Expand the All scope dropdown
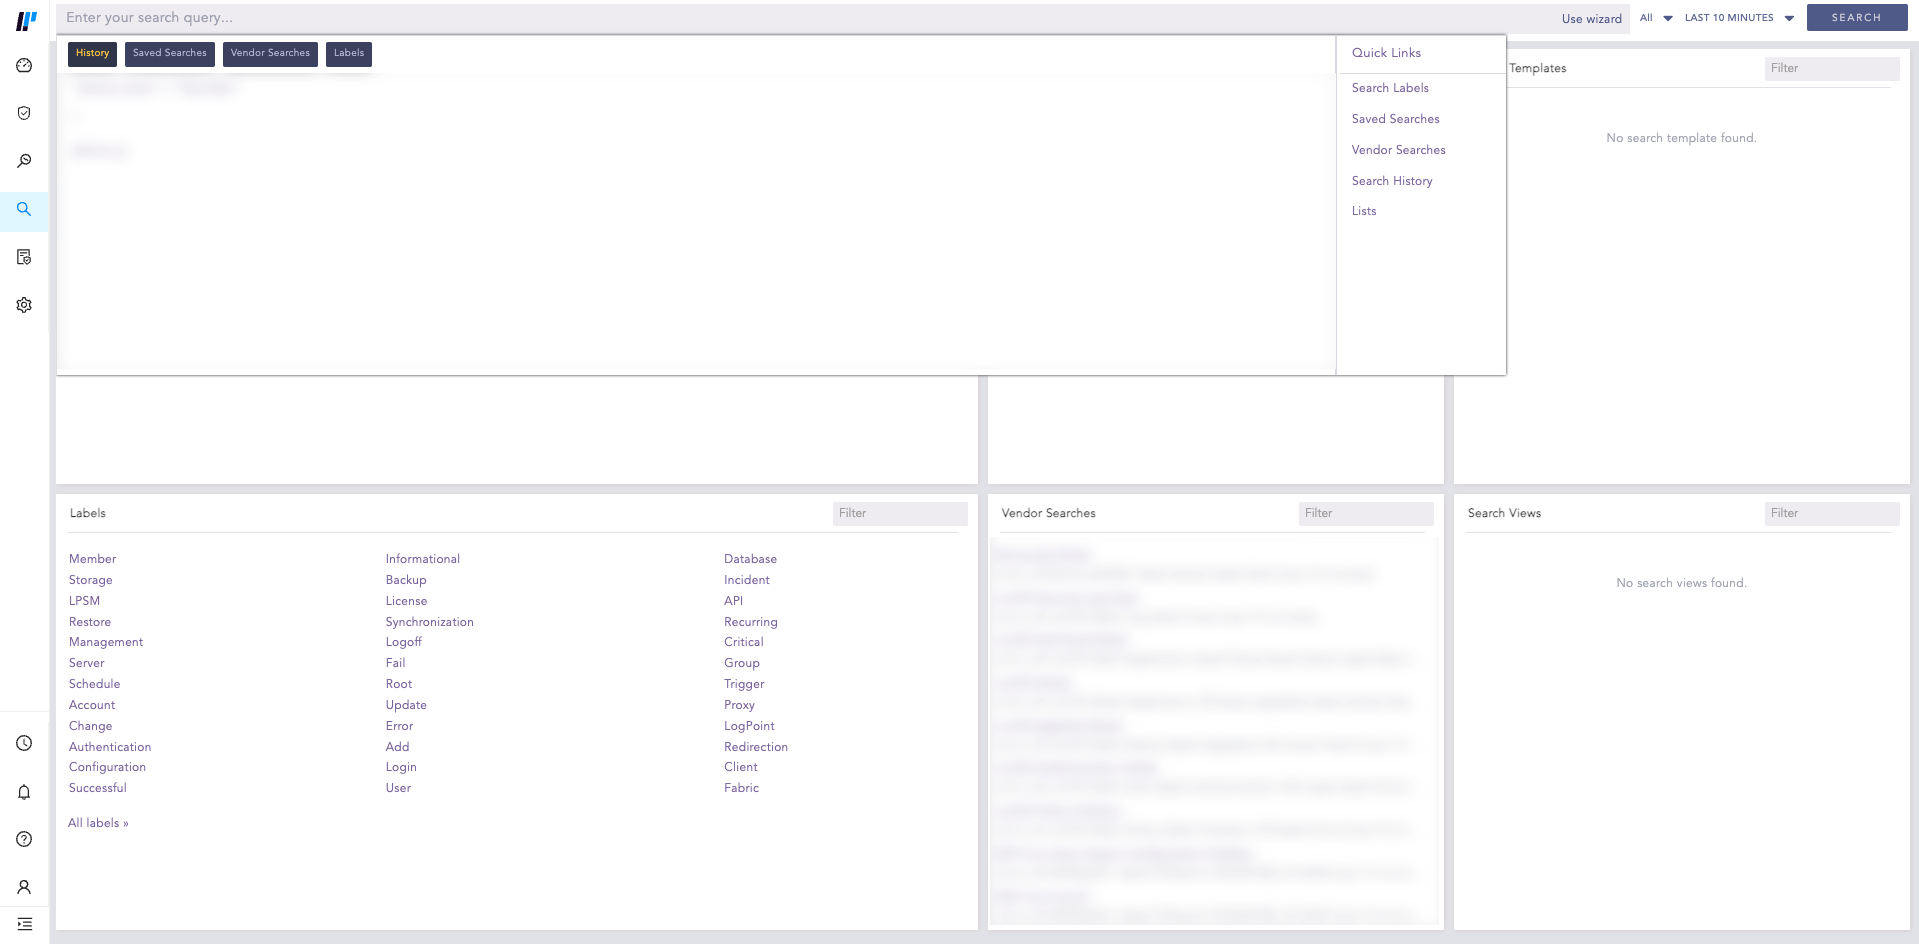The image size is (1919, 944). (x=1654, y=17)
